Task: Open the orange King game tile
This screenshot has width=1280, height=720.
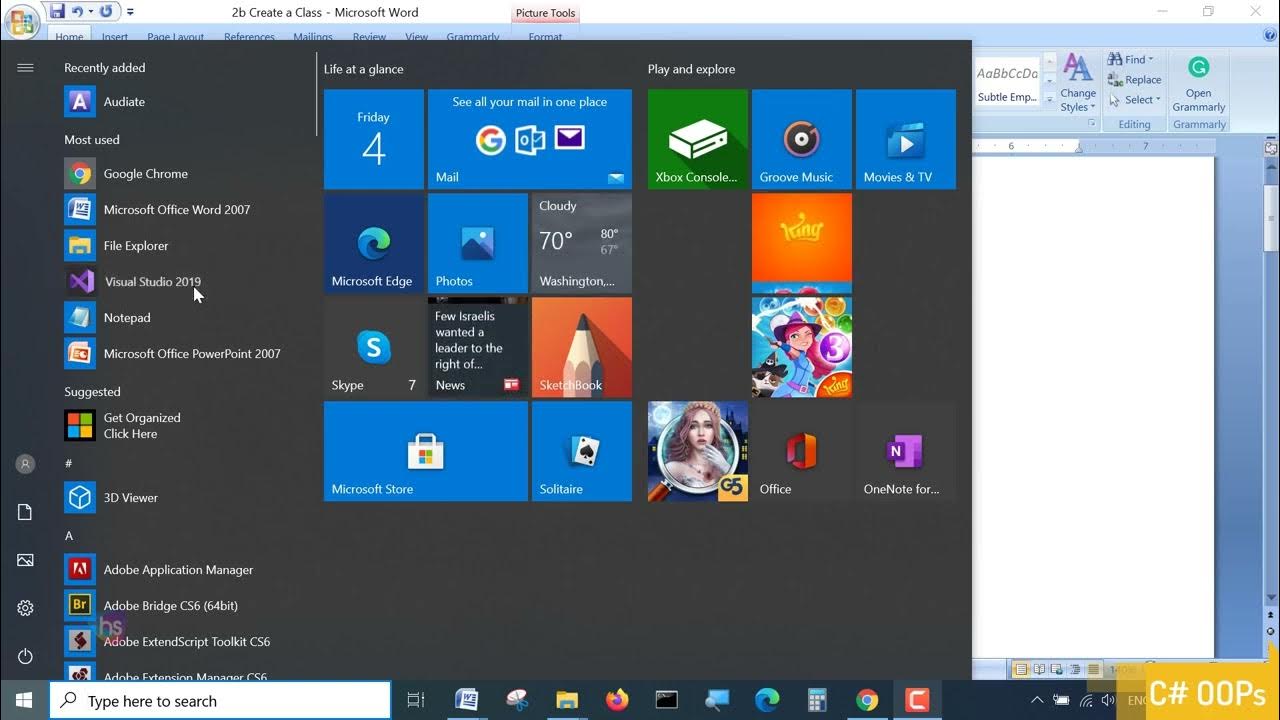Action: point(802,243)
